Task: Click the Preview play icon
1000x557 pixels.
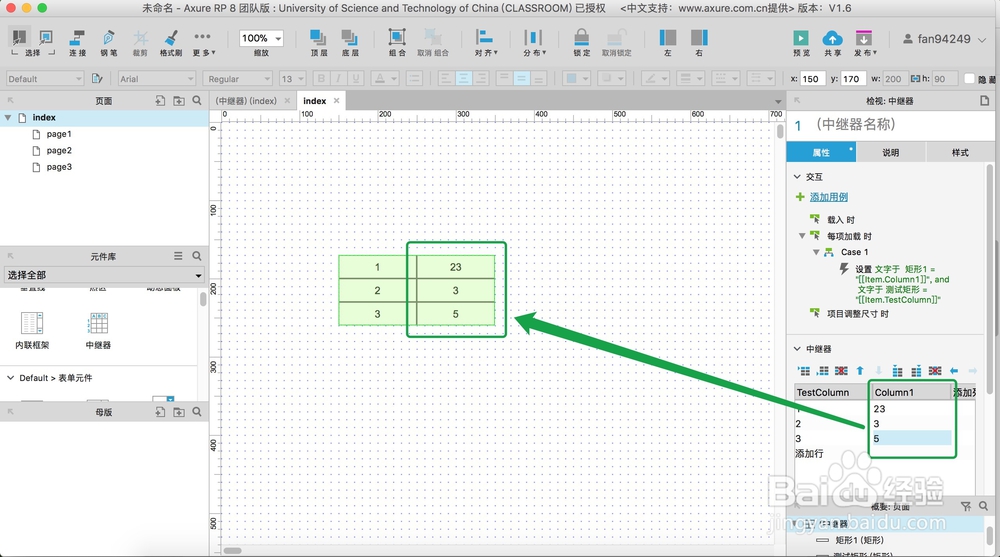Action: point(800,38)
